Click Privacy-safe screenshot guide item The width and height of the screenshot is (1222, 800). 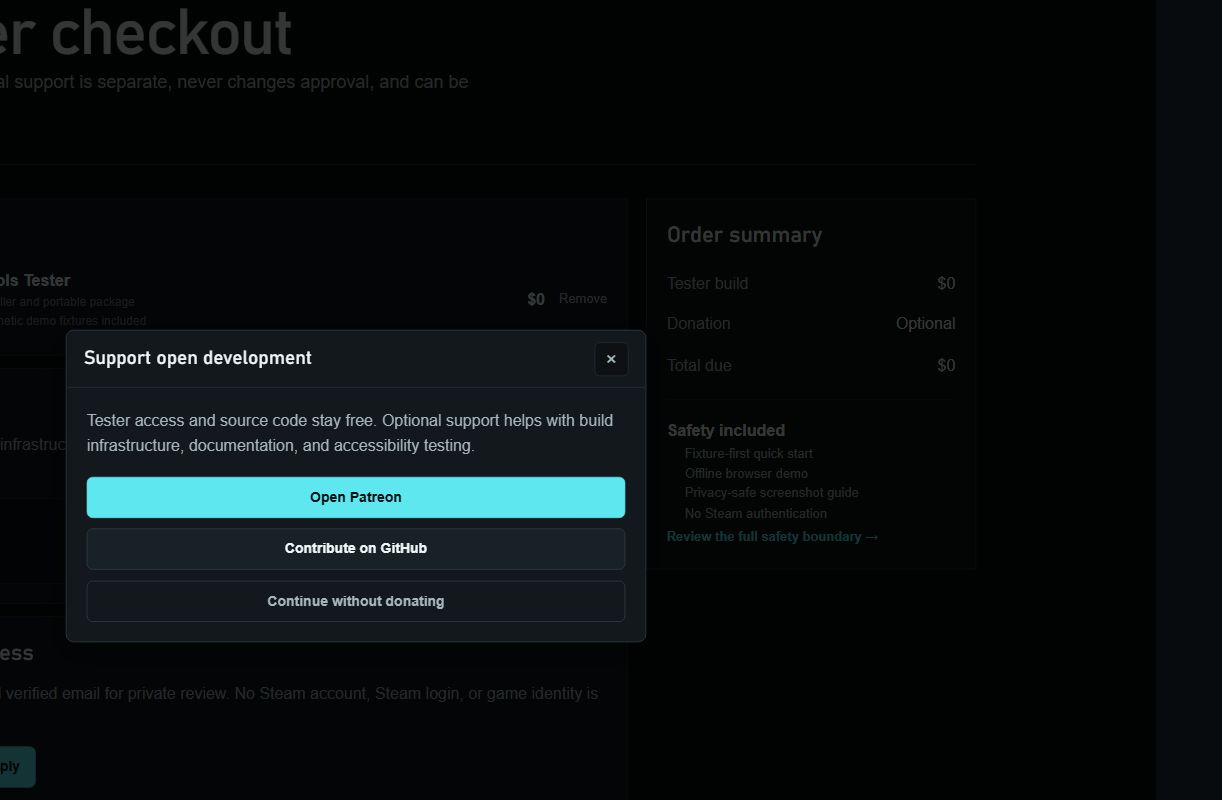tap(772, 493)
